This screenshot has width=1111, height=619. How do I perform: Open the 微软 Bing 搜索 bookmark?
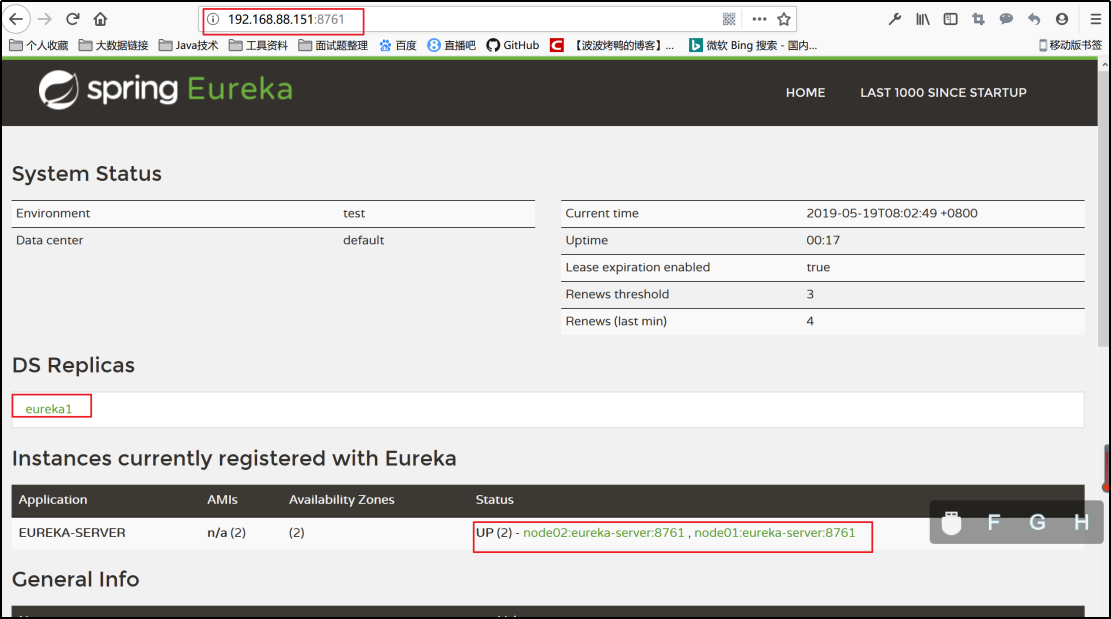[x=753, y=45]
